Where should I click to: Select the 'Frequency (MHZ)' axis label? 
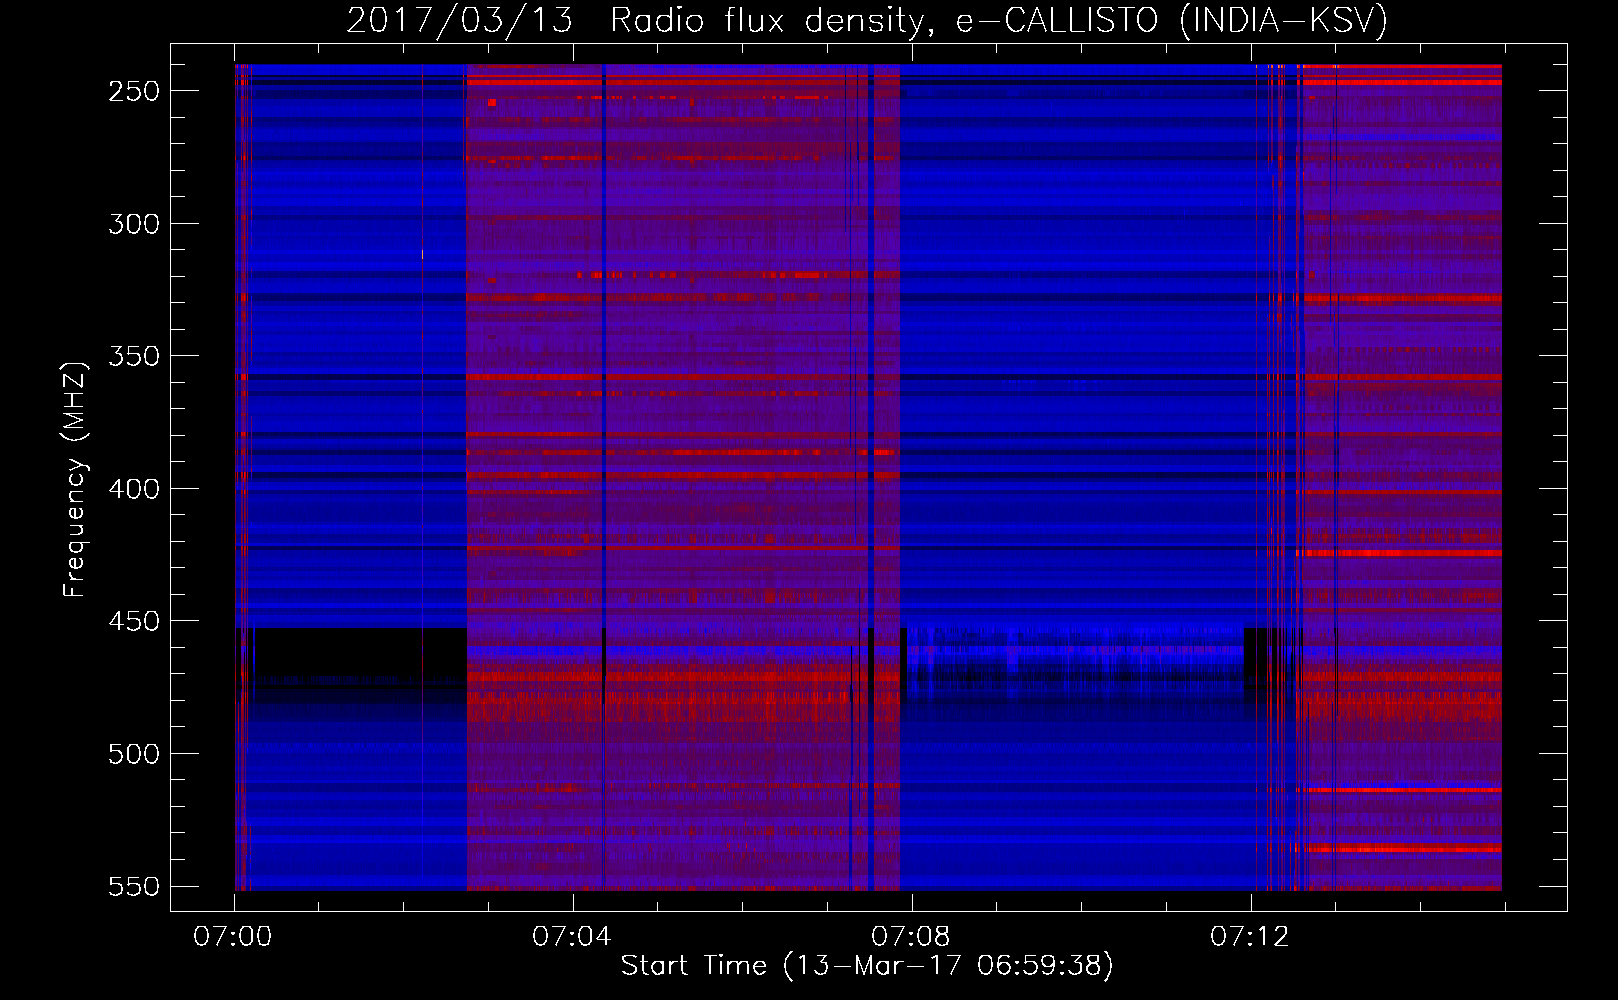pyautogui.click(x=75, y=479)
